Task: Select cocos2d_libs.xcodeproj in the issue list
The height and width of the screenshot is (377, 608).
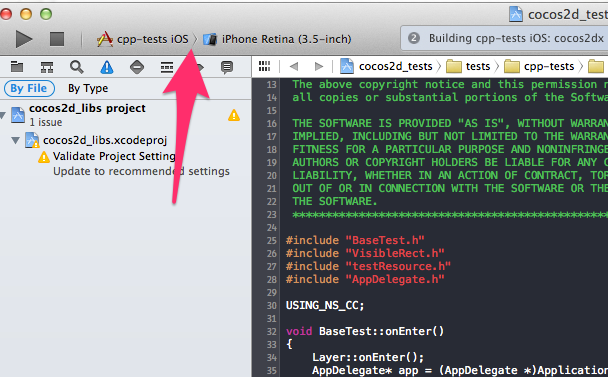Action: coord(105,140)
